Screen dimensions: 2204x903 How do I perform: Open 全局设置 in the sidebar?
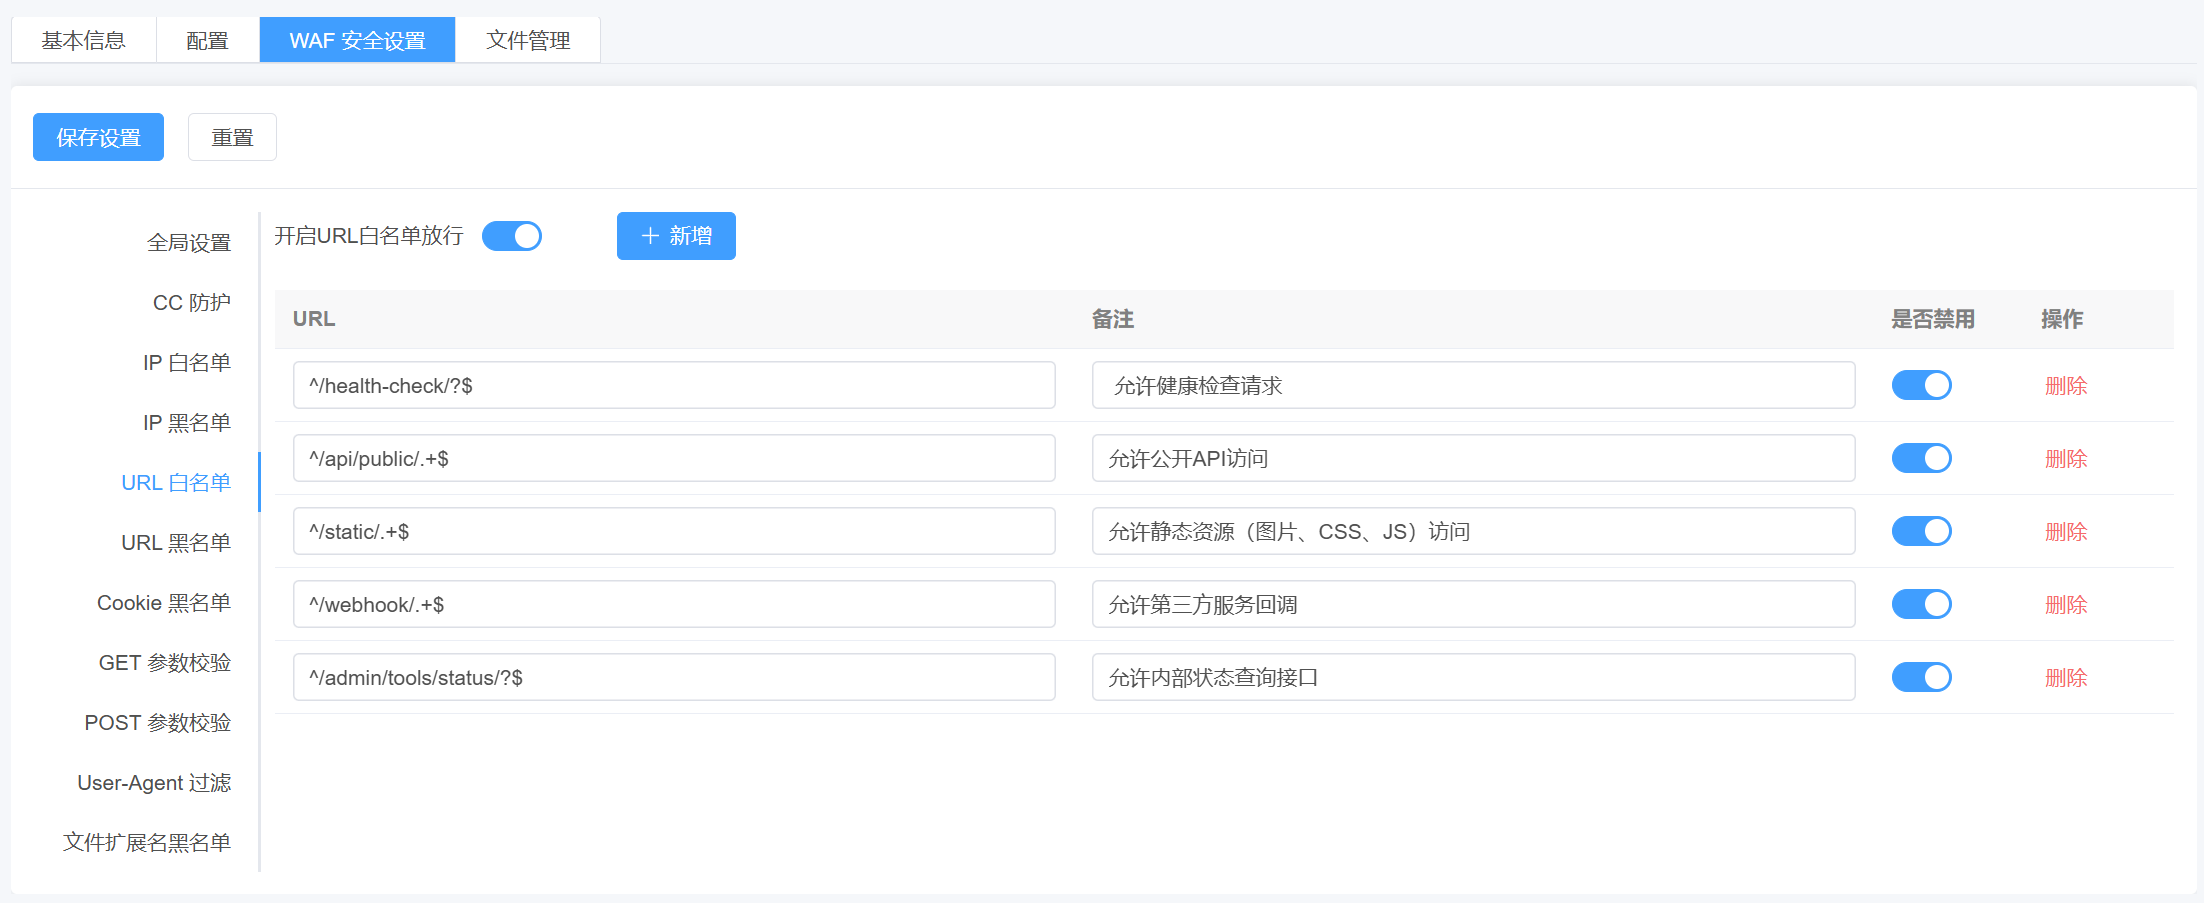tap(189, 243)
